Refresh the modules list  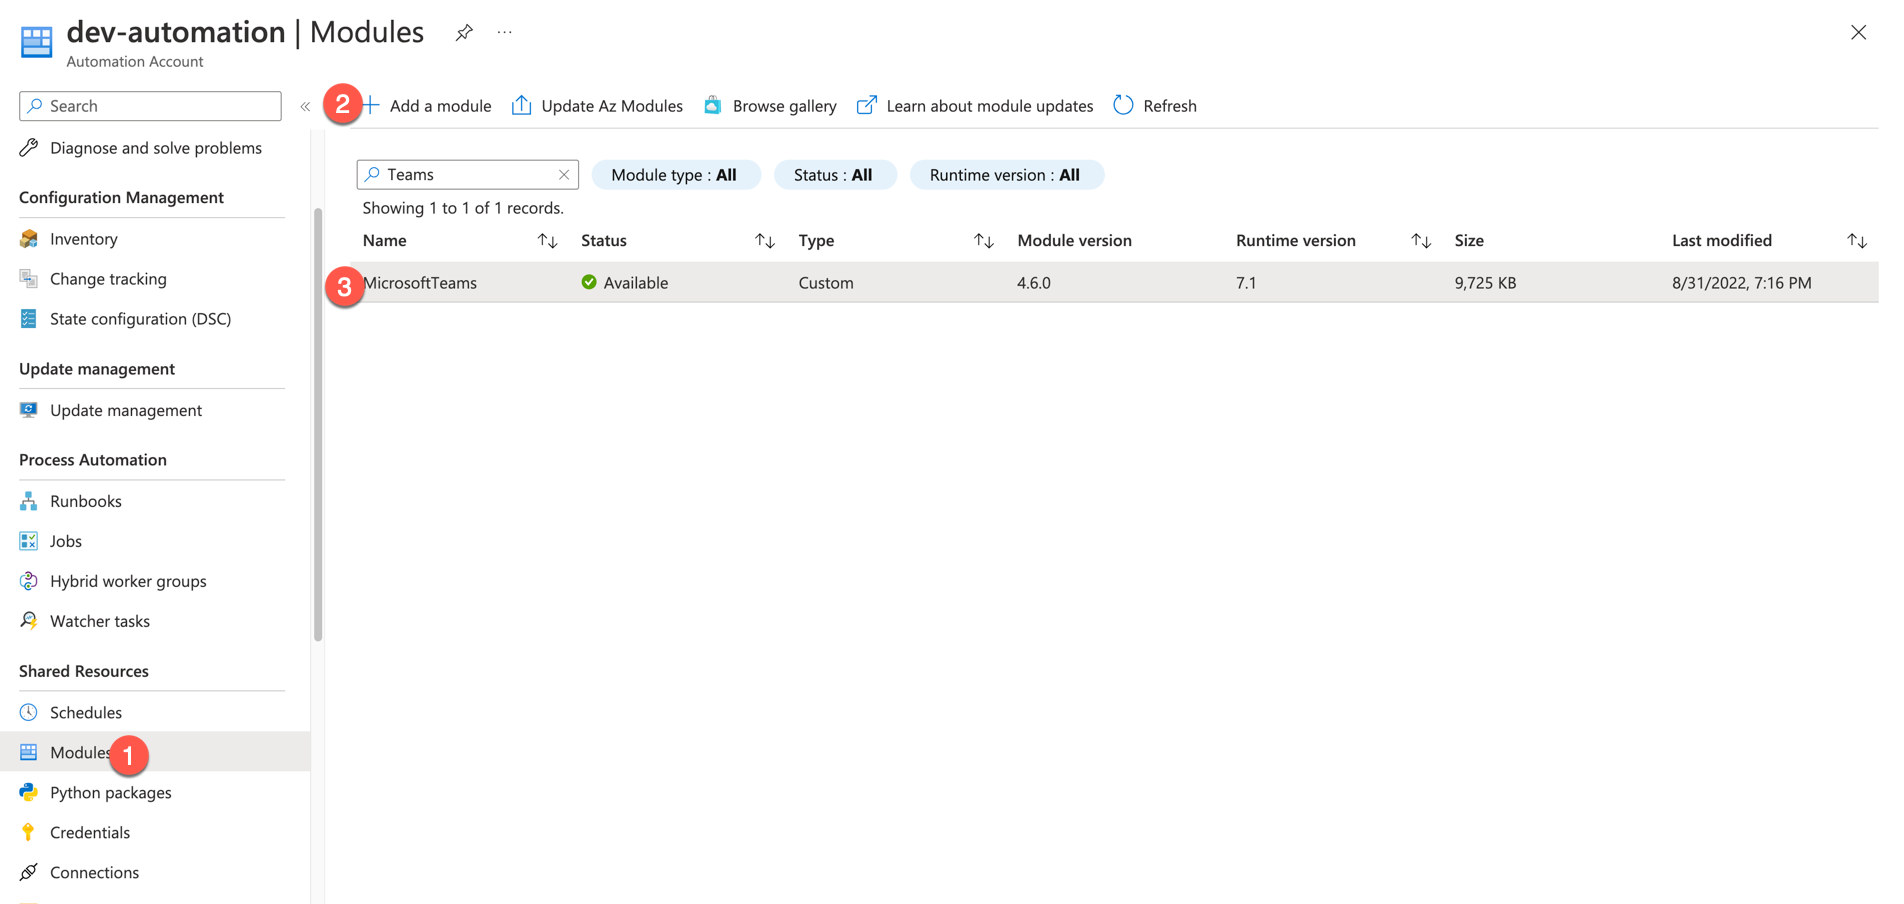[x=1155, y=106]
